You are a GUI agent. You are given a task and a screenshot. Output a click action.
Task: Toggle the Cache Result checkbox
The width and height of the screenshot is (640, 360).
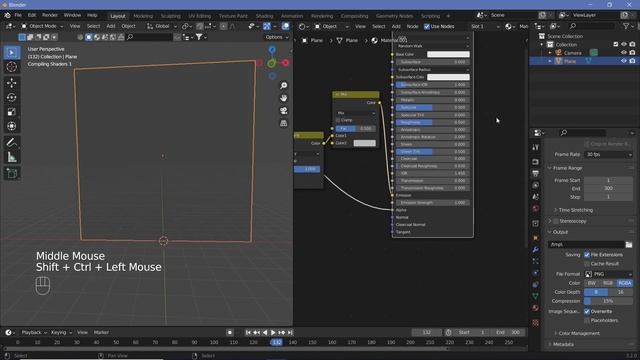587,264
